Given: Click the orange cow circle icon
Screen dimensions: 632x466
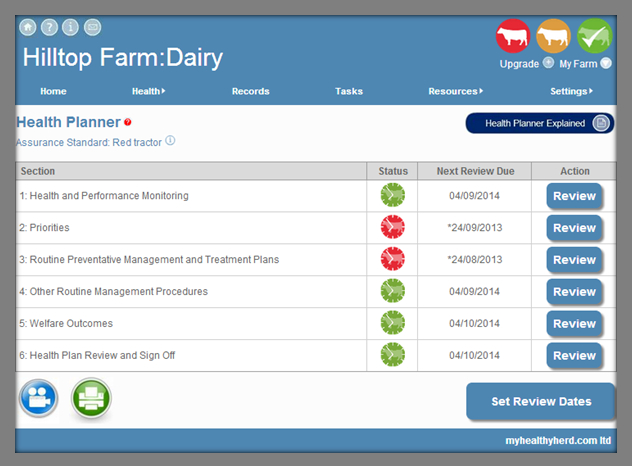Looking at the screenshot, I should (x=553, y=36).
